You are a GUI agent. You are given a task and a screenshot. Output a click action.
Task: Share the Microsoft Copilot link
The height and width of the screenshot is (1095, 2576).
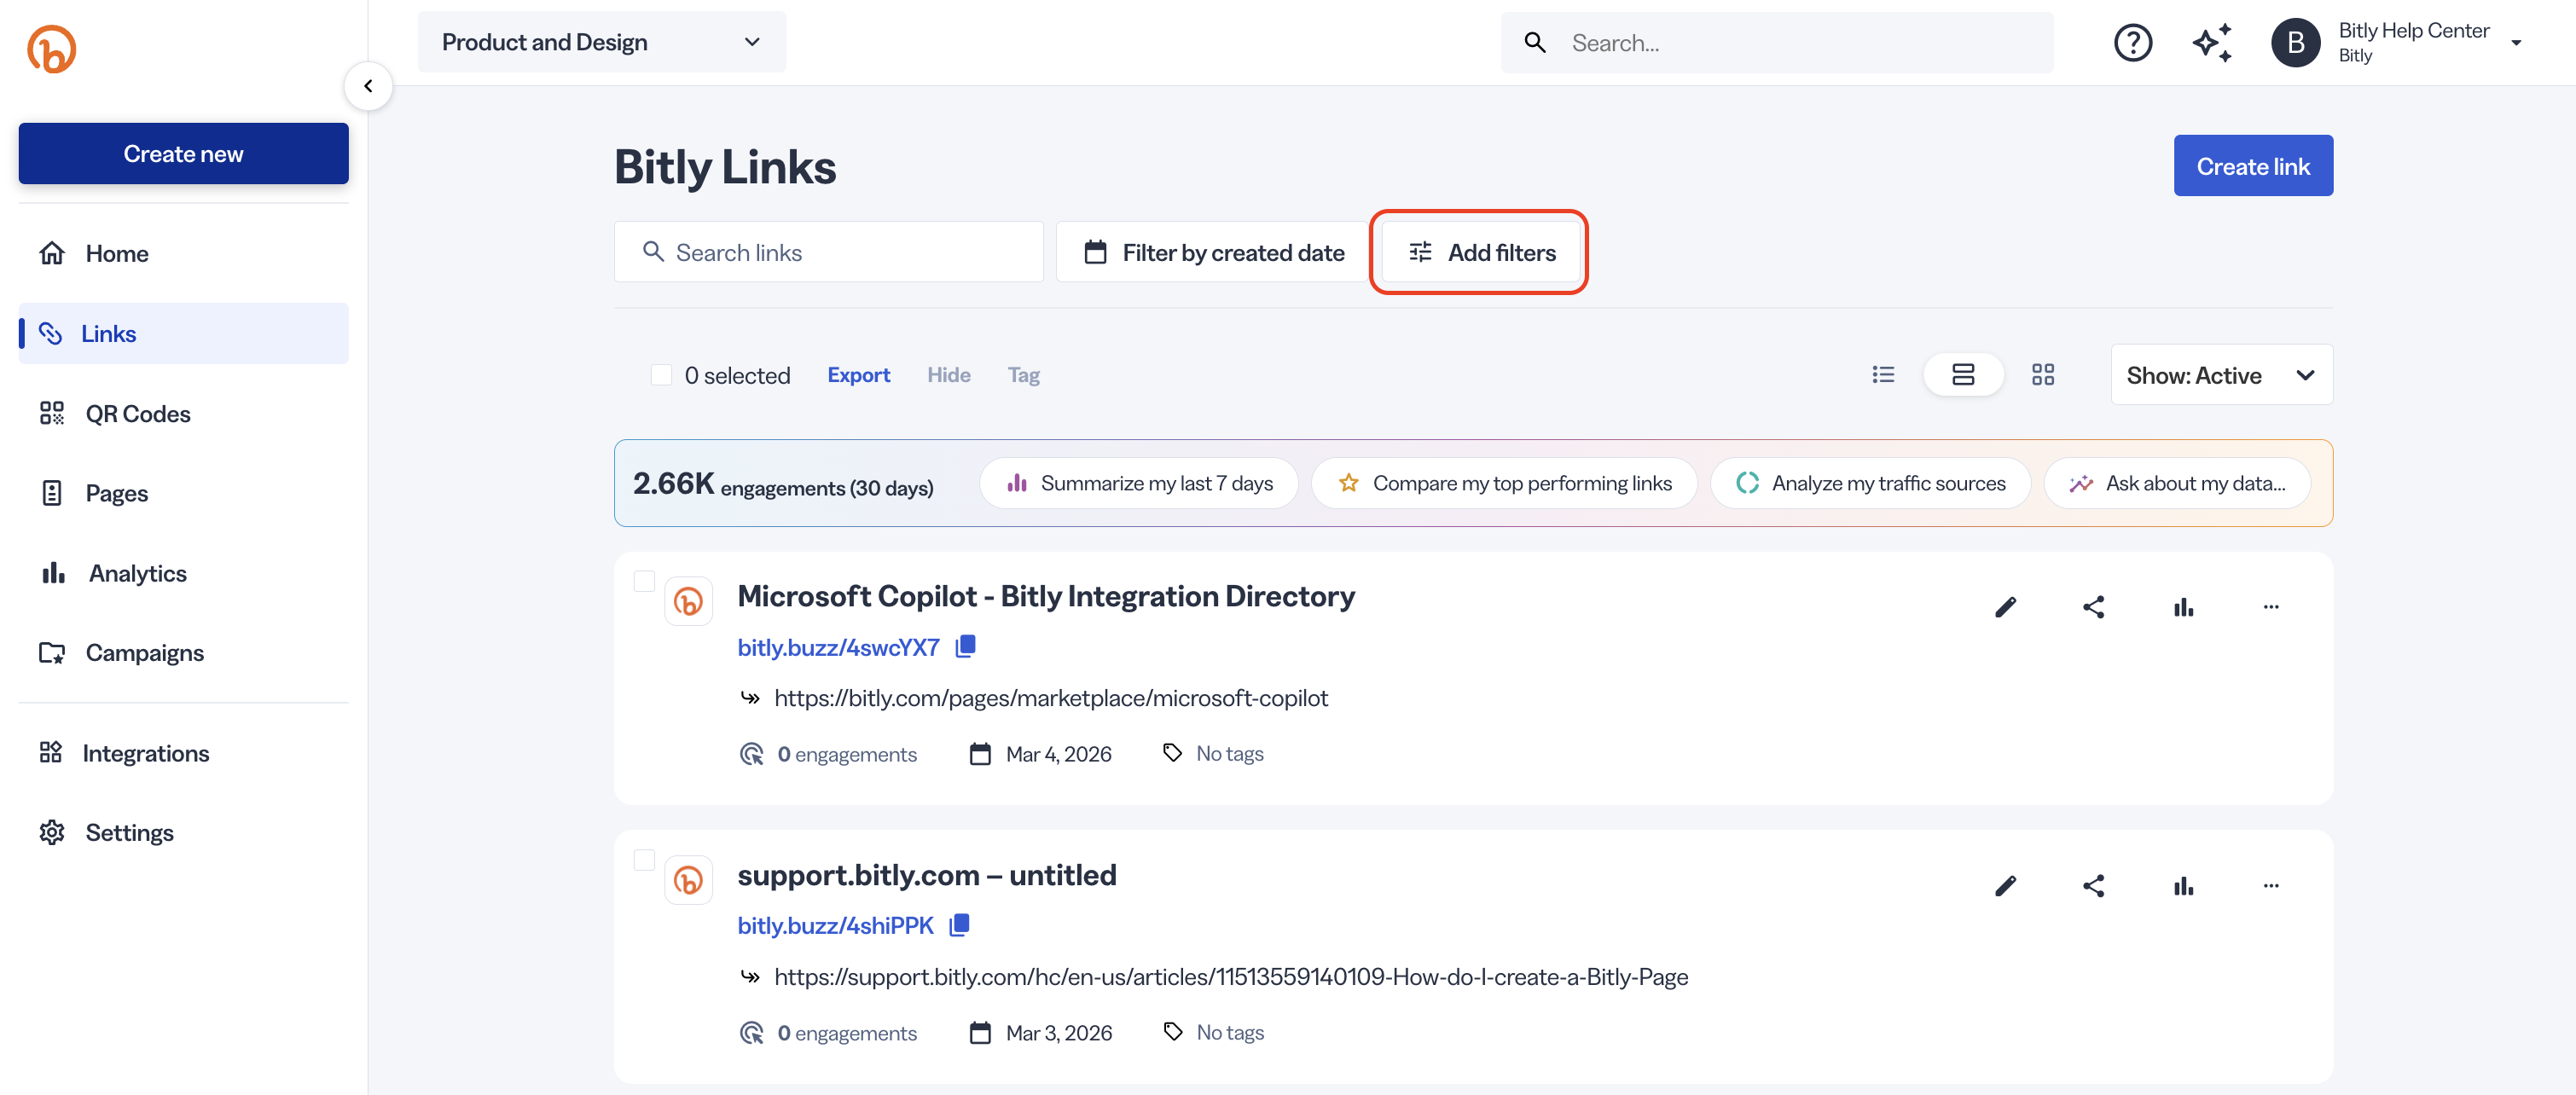tap(2094, 607)
